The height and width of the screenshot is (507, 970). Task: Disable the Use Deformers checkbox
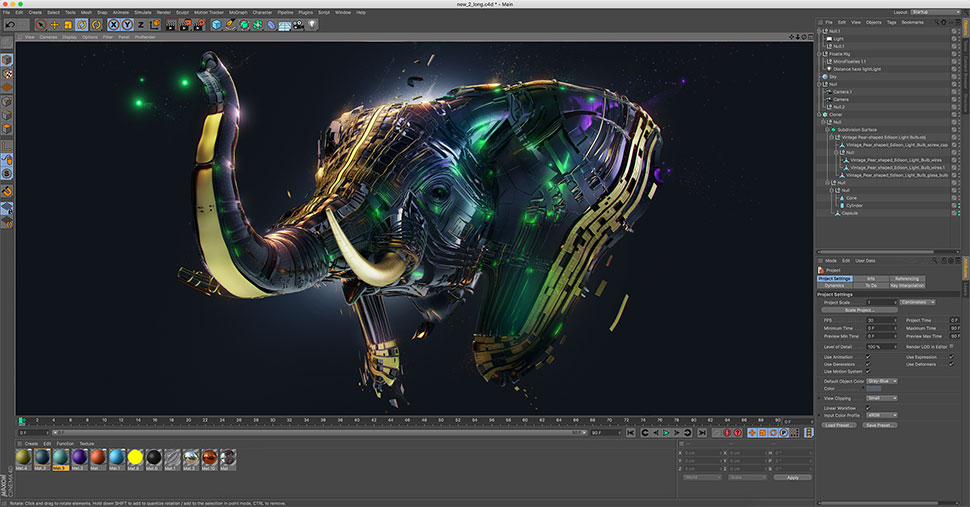952,364
